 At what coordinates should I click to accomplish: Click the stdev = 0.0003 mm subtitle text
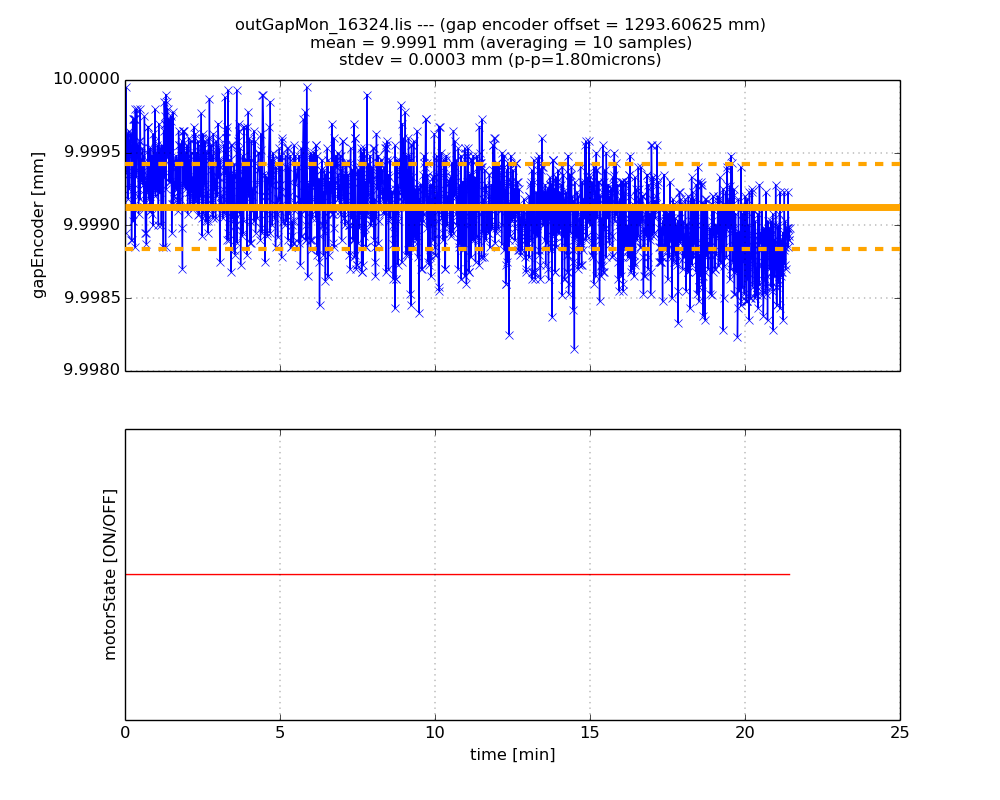[500, 60]
